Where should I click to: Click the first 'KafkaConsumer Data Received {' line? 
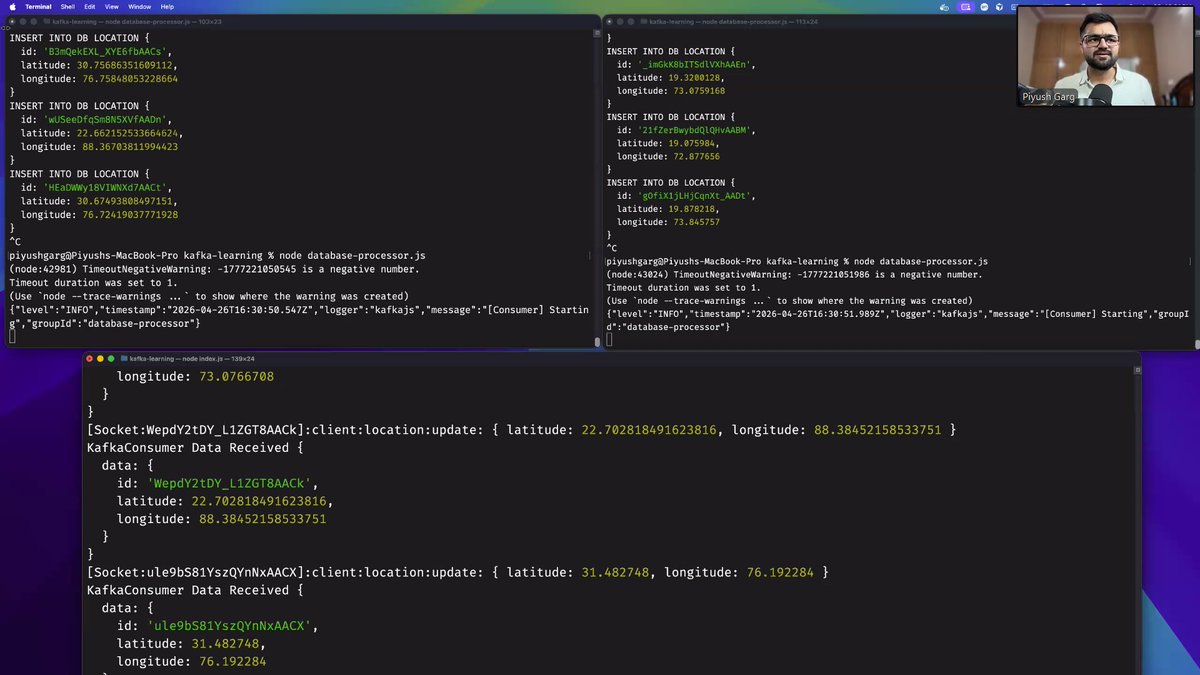point(195,448)
